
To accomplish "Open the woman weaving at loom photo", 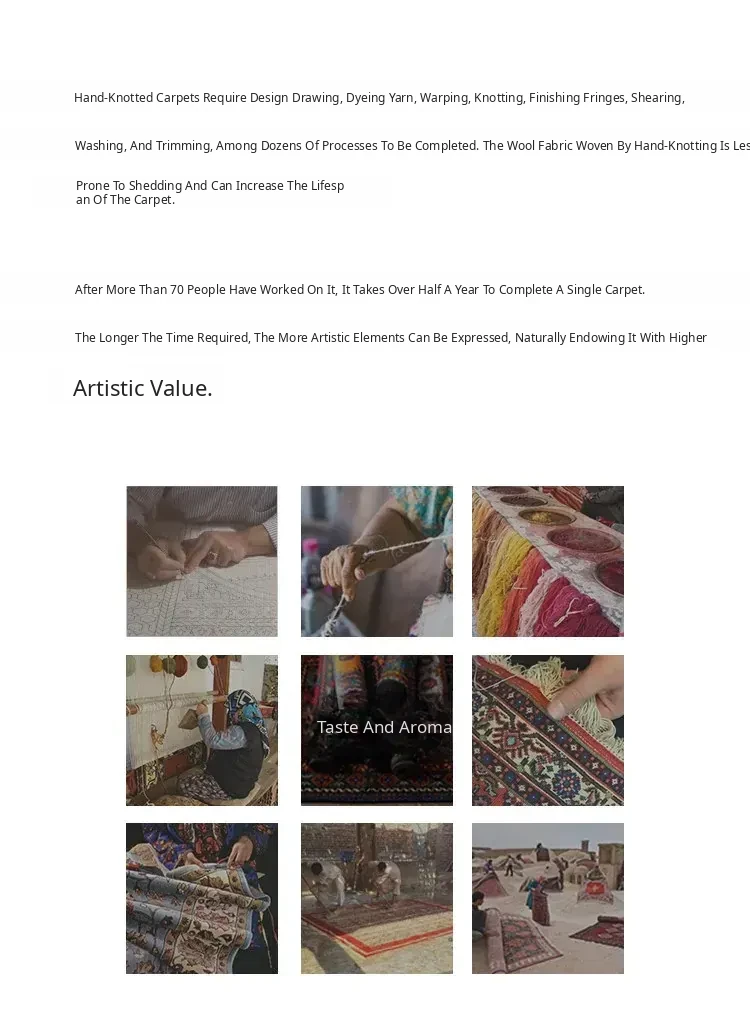I will [202, 730].
